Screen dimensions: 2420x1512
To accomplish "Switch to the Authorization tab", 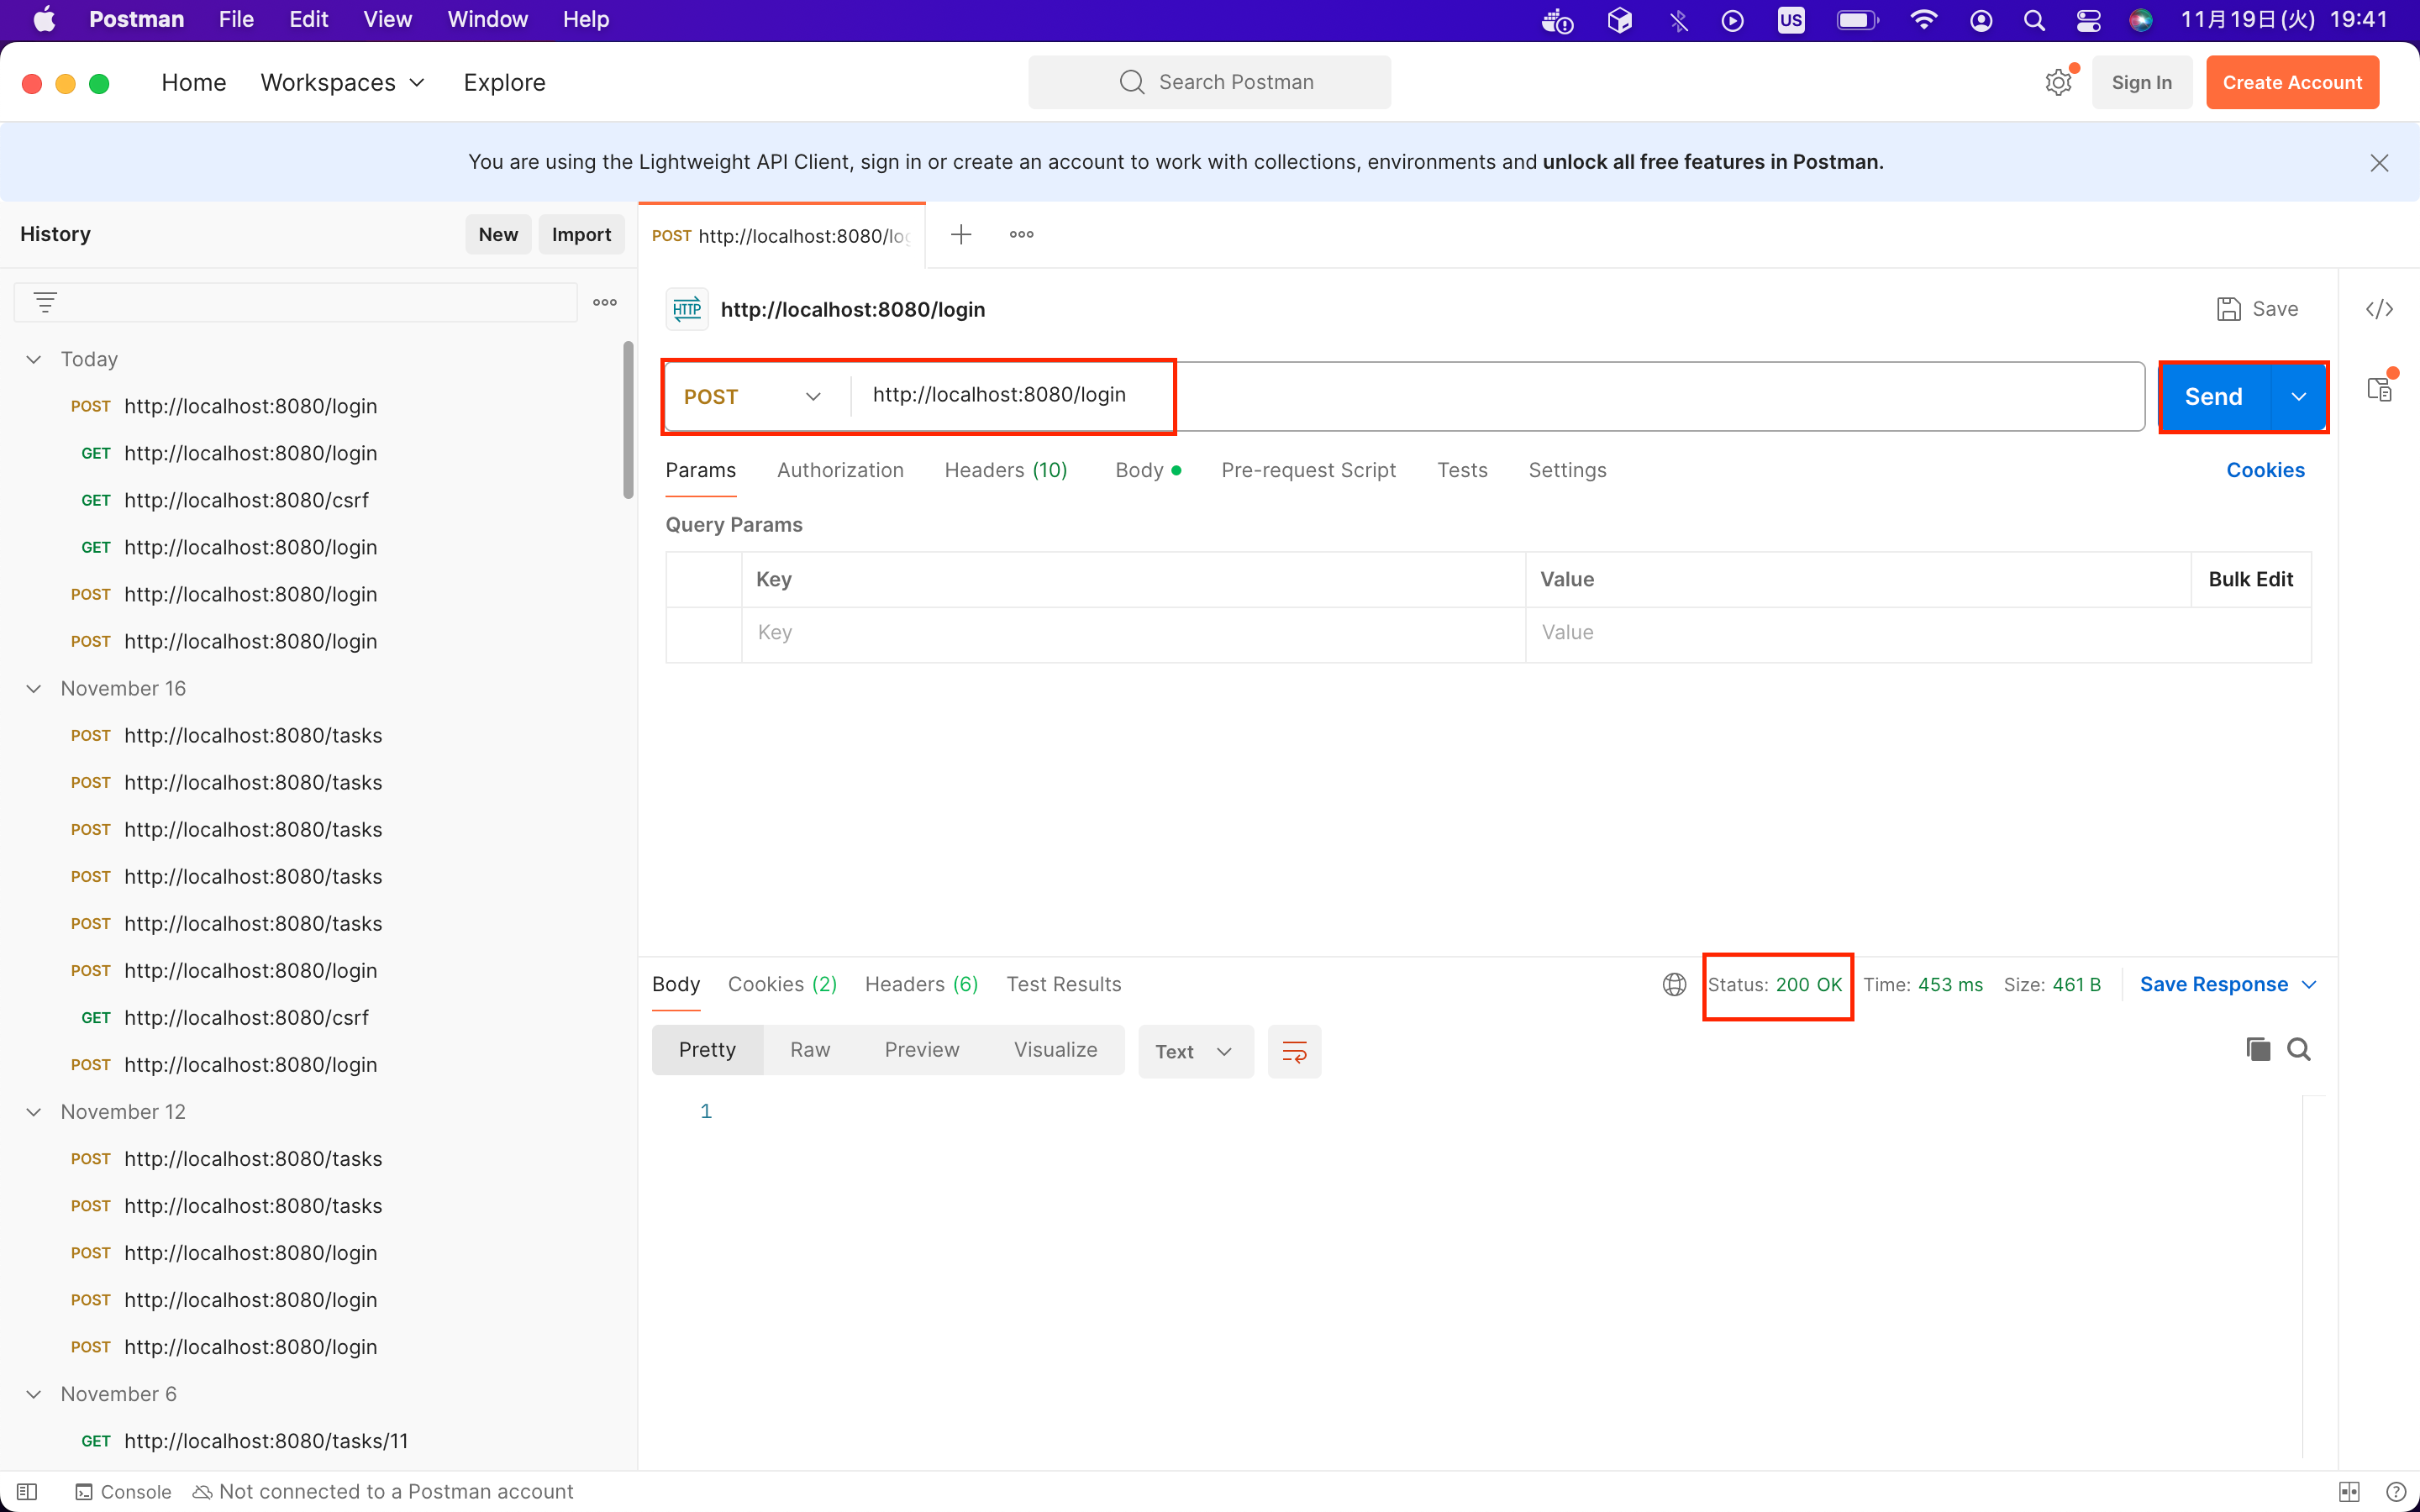I will pyautogui.click(x=840, y=470).
